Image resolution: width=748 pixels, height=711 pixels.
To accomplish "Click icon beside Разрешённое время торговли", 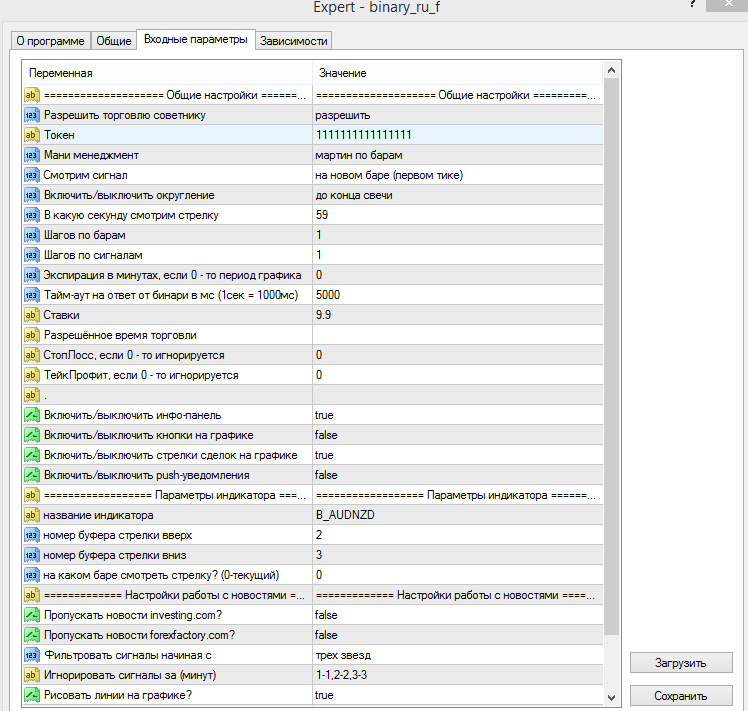I will (x=31, y=335).
